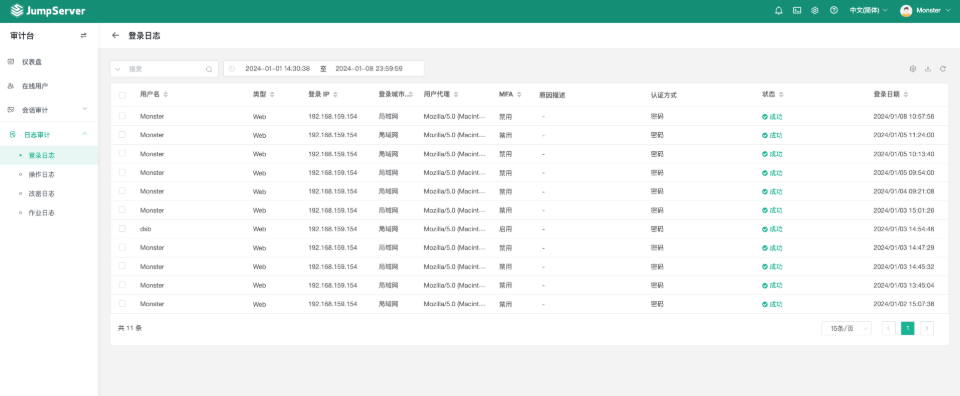
Task: Refresh the table with the reload icon
Action: click(x=943, y=69)
